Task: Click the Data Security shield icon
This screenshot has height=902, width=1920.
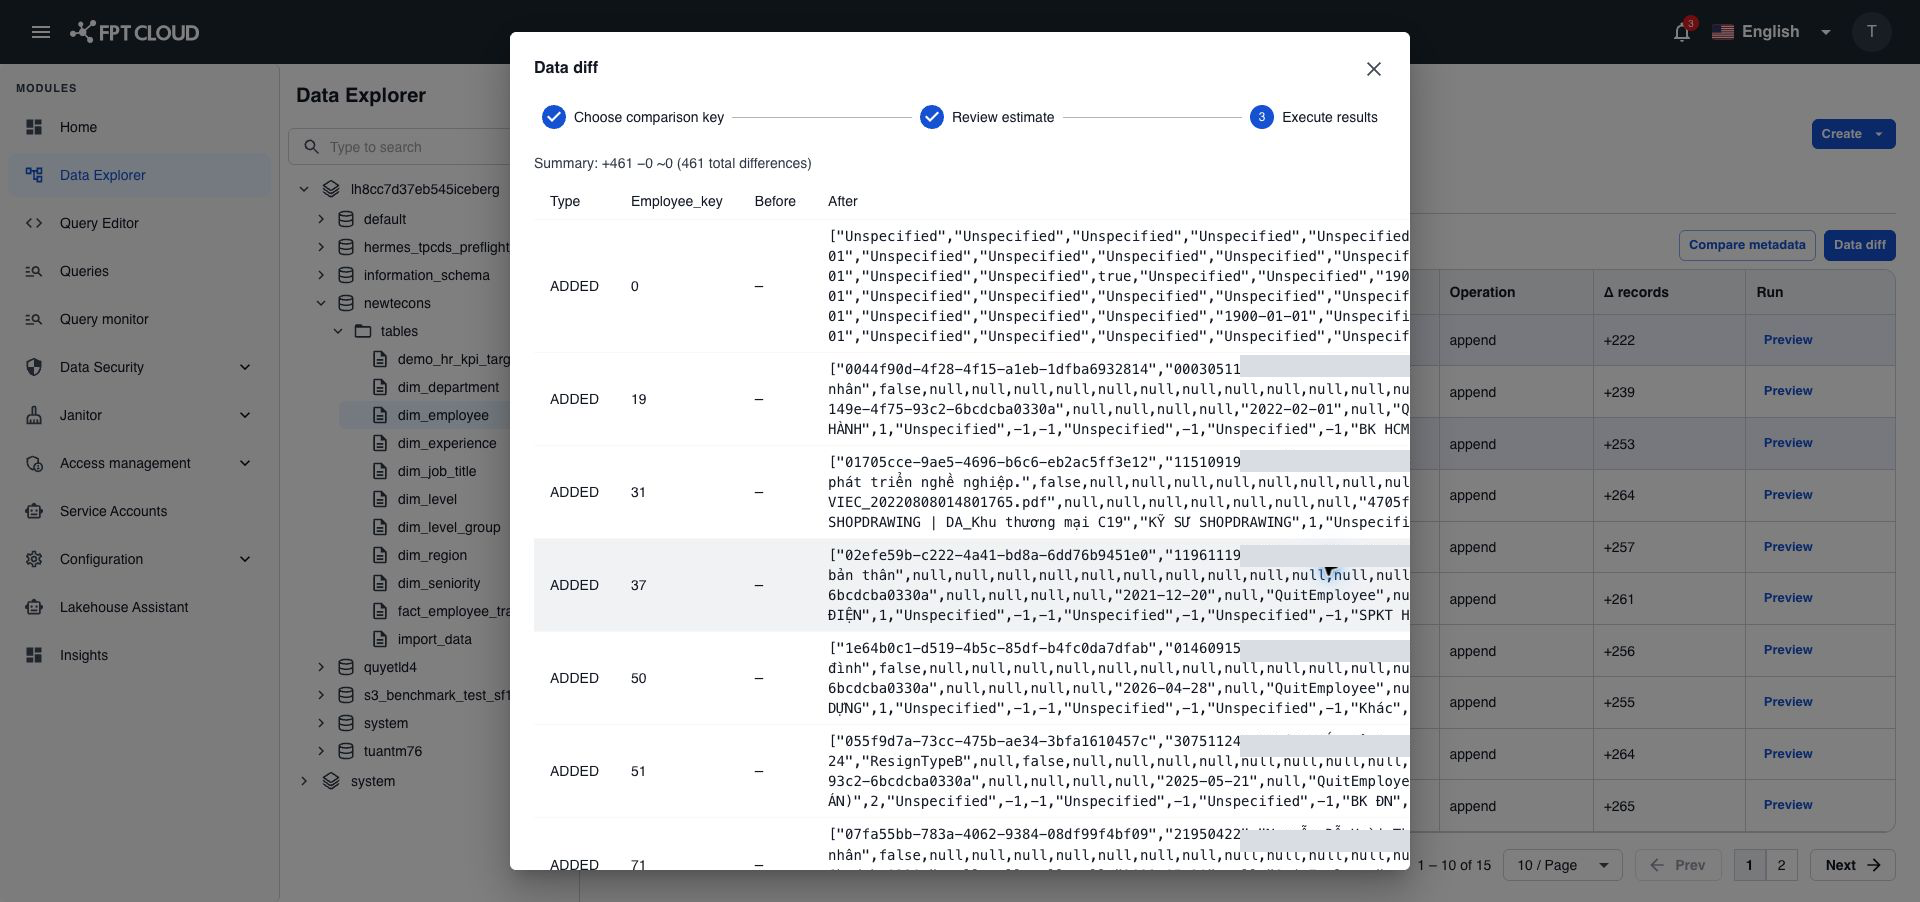Action: pos(34,367)
